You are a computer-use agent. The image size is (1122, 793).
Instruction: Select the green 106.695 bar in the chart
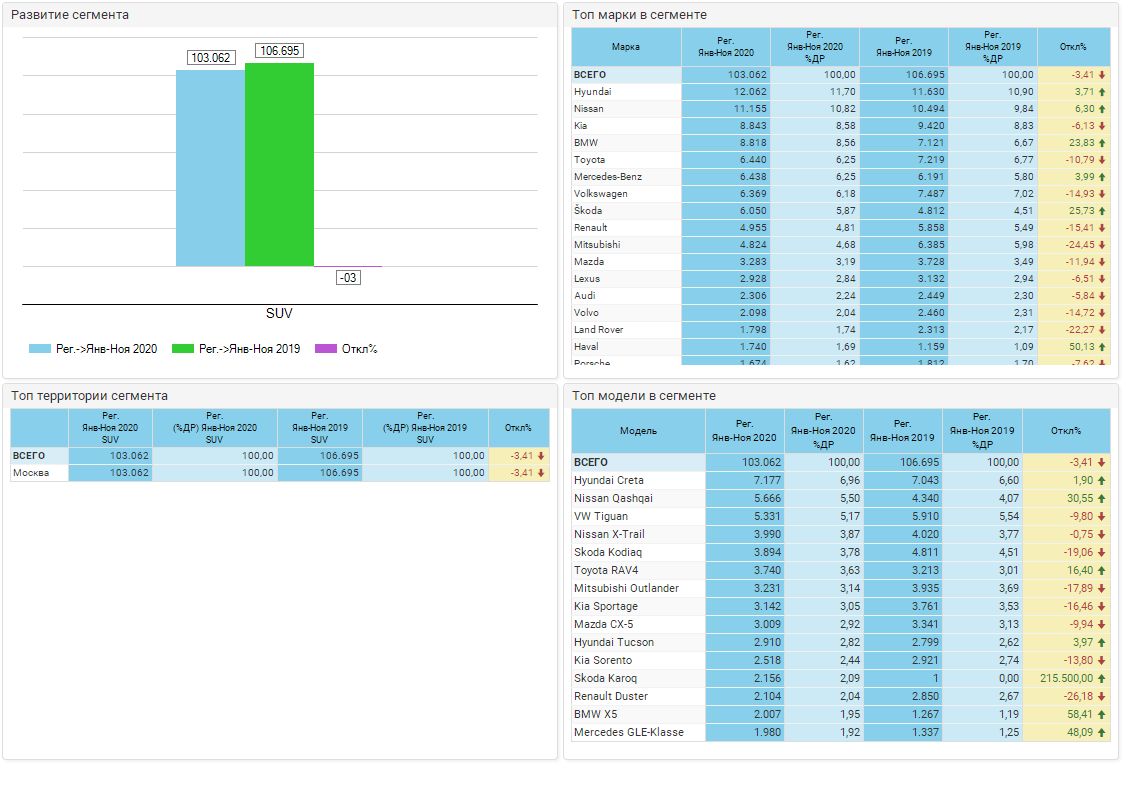[x=279, y=165]
